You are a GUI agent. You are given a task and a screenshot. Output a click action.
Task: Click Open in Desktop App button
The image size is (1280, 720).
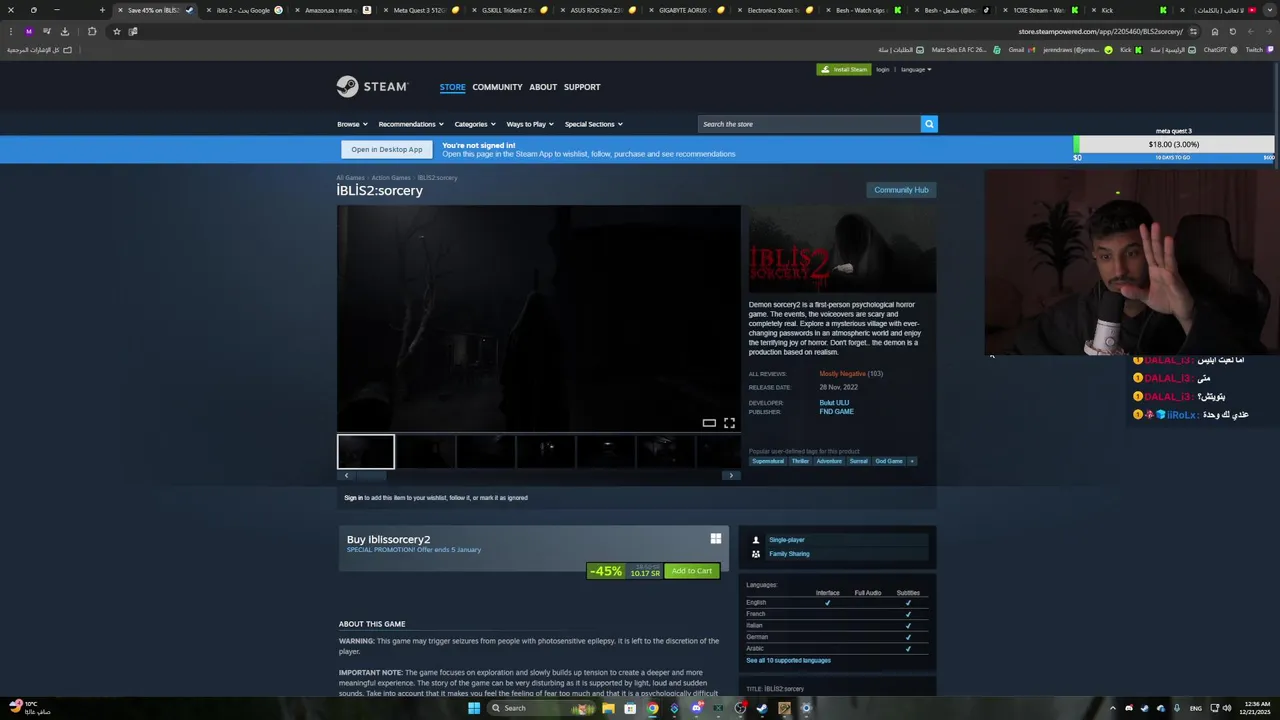pos(387,149)
